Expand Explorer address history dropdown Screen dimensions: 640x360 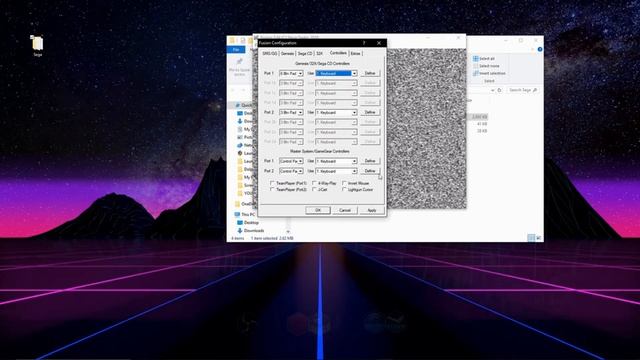[x=493, y=90]
